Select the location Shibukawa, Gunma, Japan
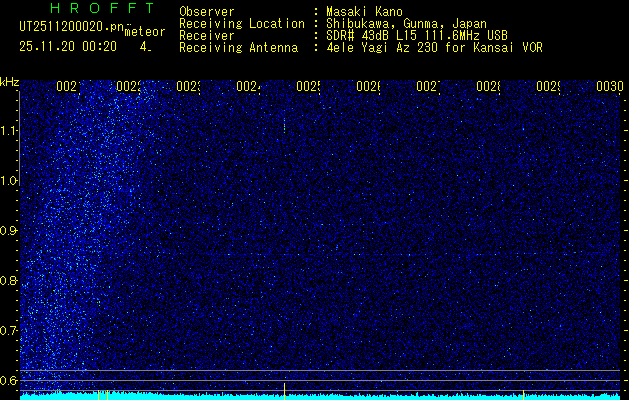Screen dimensions: 629x400 (406, 24)
